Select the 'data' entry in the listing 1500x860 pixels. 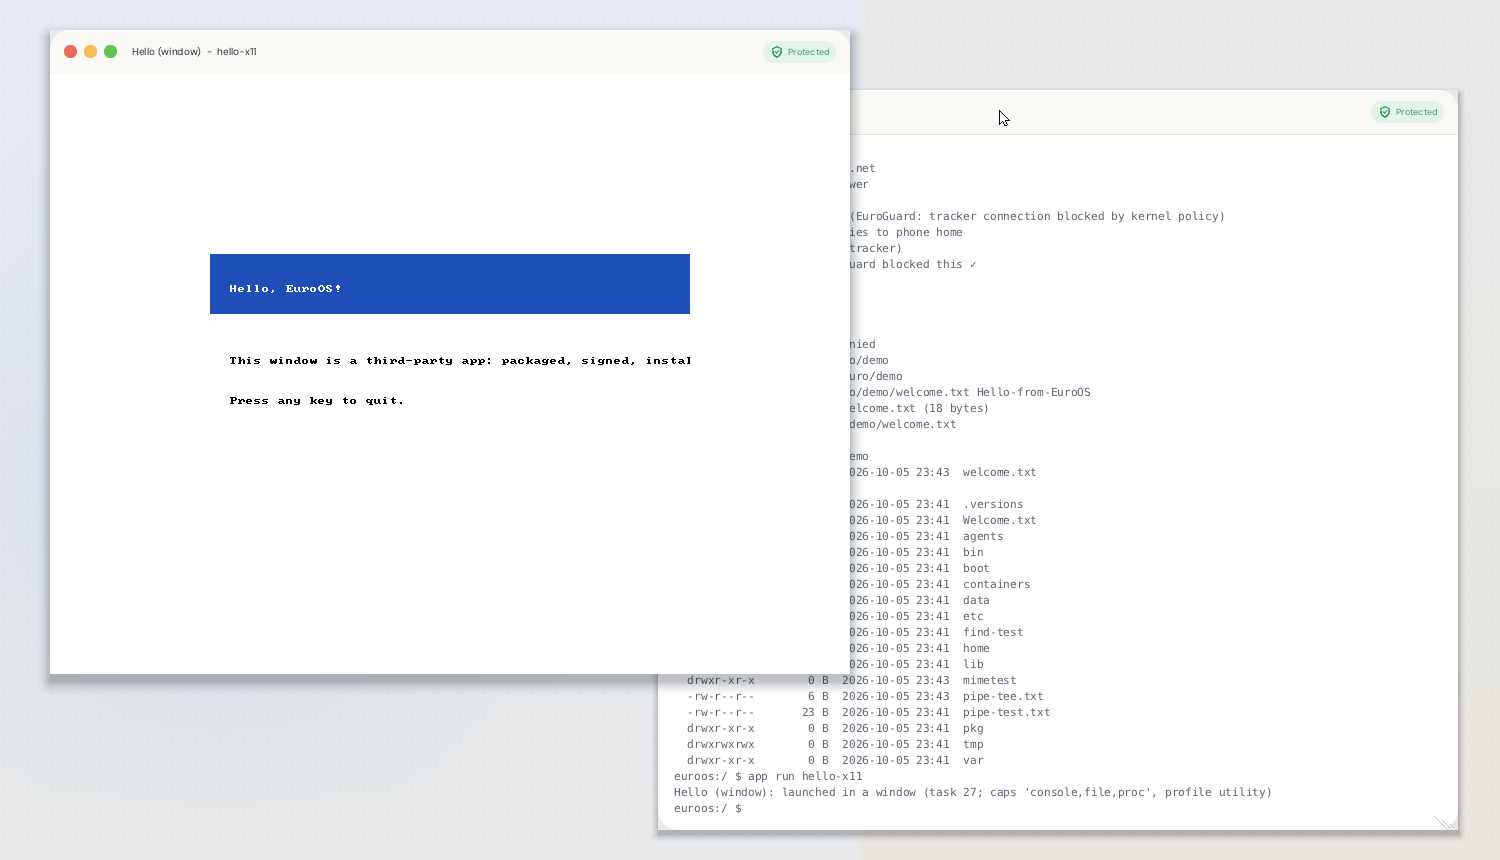point(976,600)
